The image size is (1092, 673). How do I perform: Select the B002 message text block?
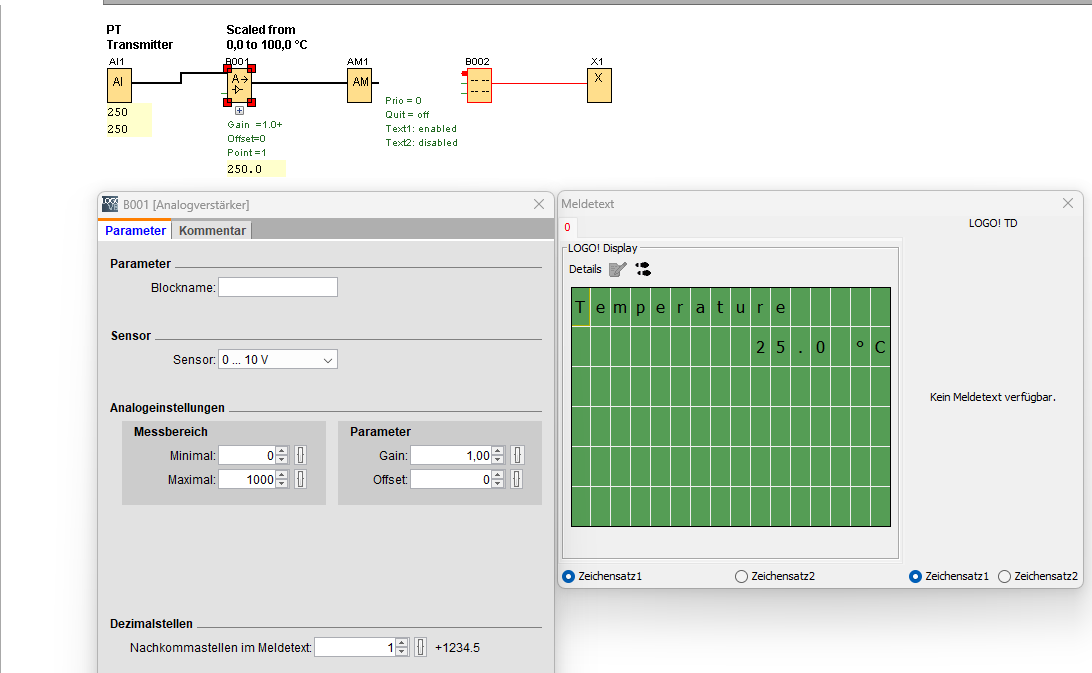click(x=479, y=86)
